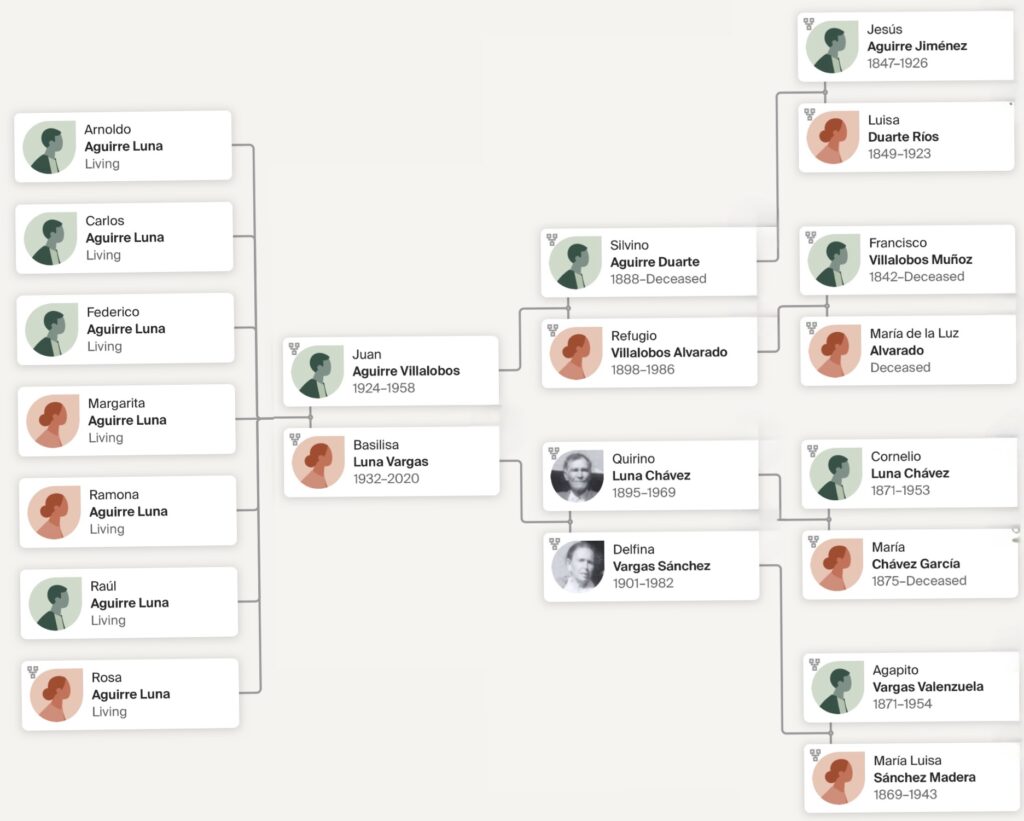Click the María Chávez García name
The height and width of the screenshot is (821, 1024).
coord(915,564)
